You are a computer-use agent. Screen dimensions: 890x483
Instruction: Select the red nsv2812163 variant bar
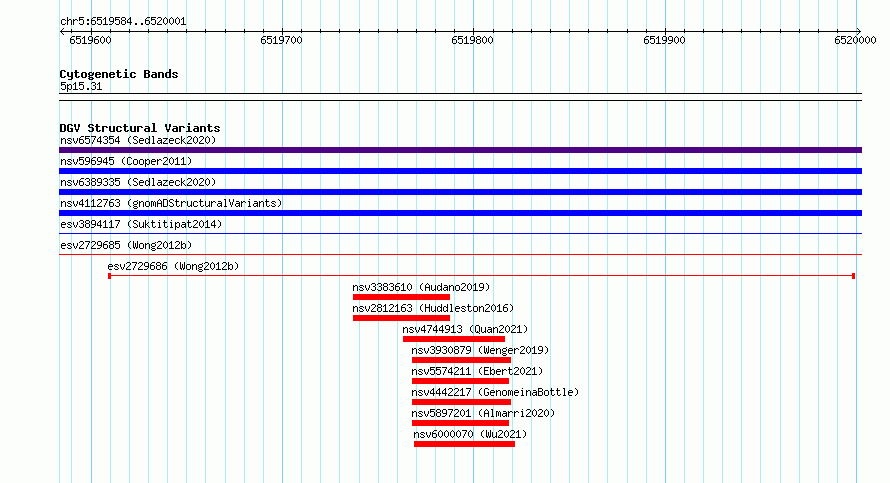pyautogui.click(x=401, y=318)
